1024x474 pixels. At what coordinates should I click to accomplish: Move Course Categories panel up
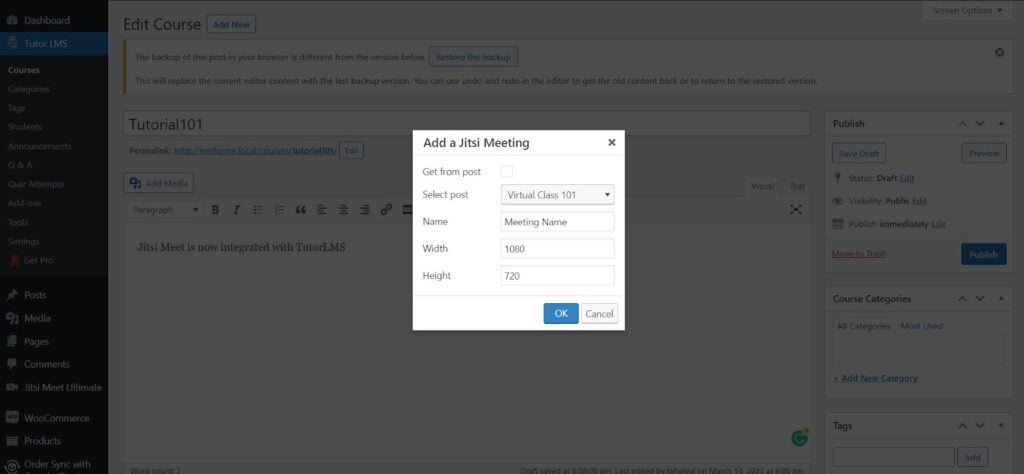tap(962, 298)
